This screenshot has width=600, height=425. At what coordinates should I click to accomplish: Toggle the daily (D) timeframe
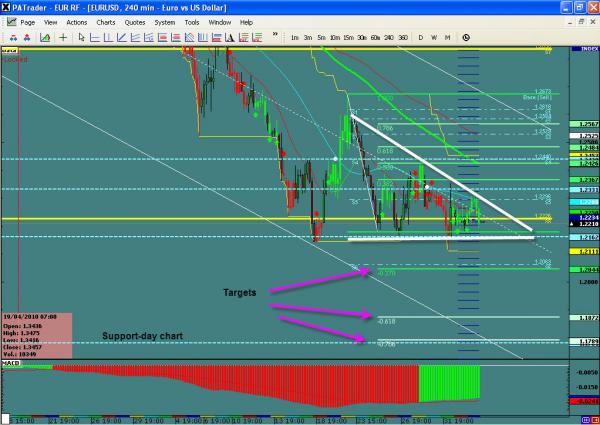421,37
